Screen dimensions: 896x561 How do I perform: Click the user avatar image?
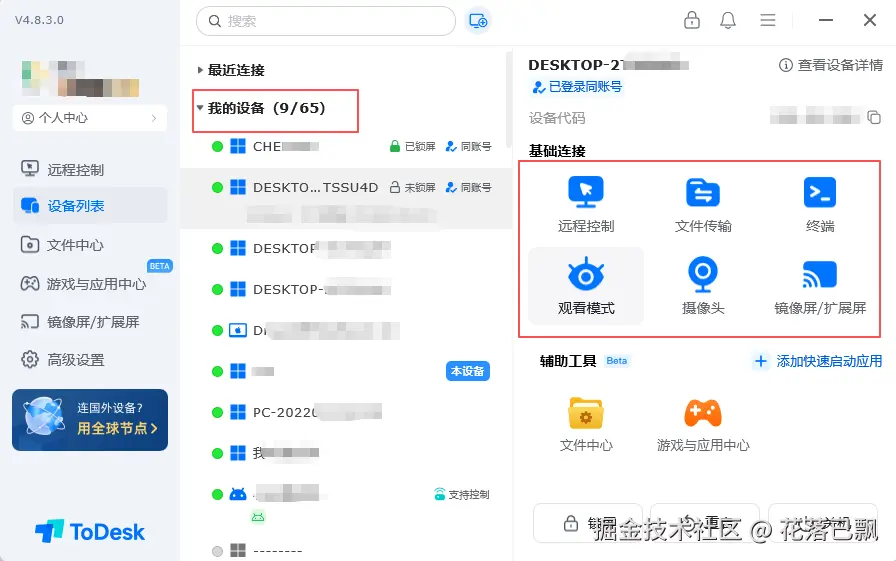pos(80,78)
